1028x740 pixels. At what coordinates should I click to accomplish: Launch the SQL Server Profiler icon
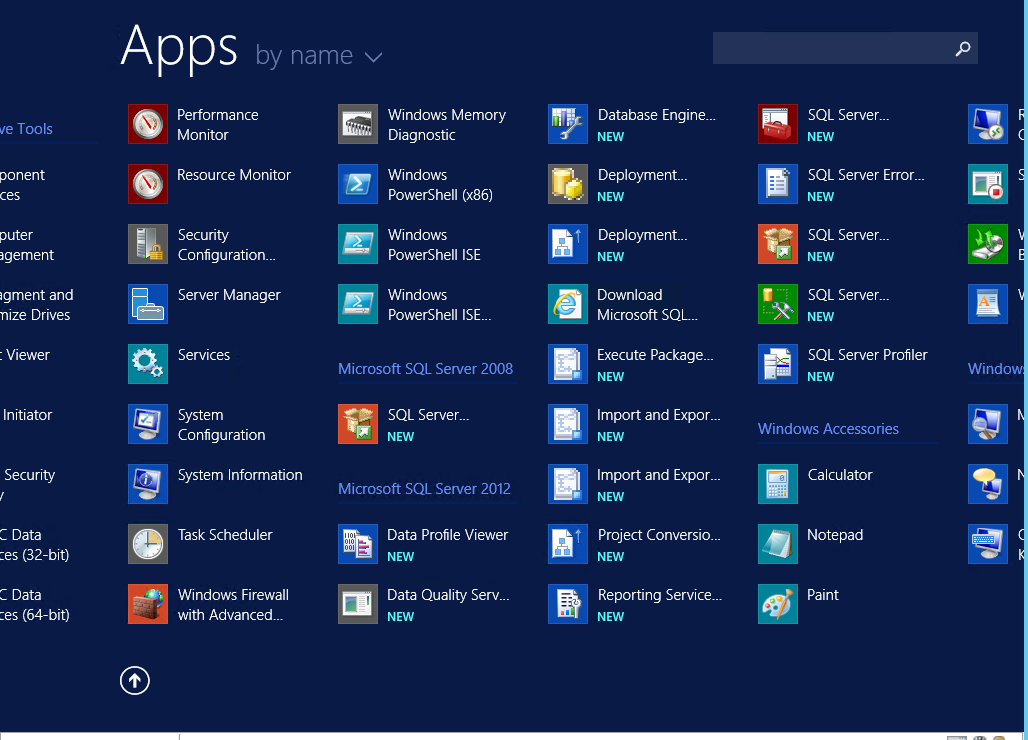[778, 364]
